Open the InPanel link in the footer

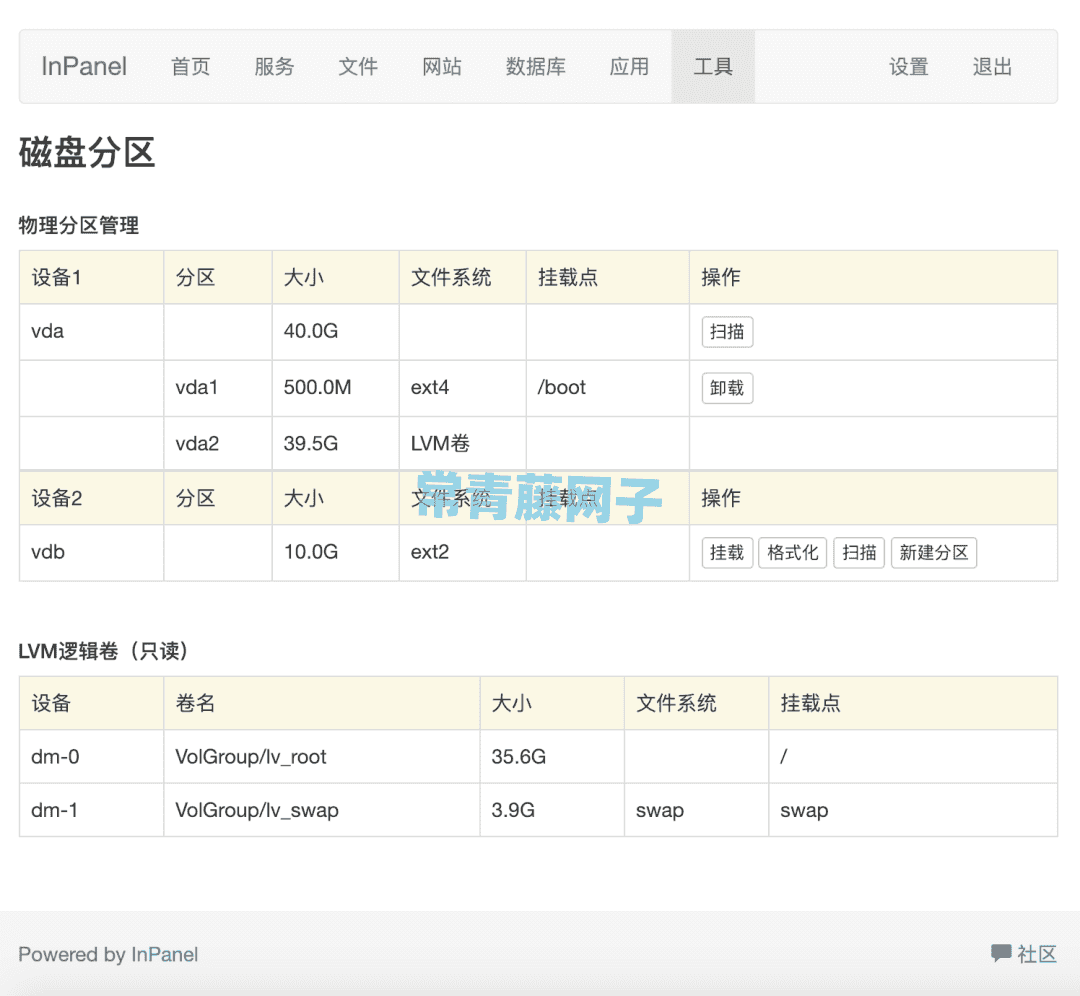[x=165, y=954]
